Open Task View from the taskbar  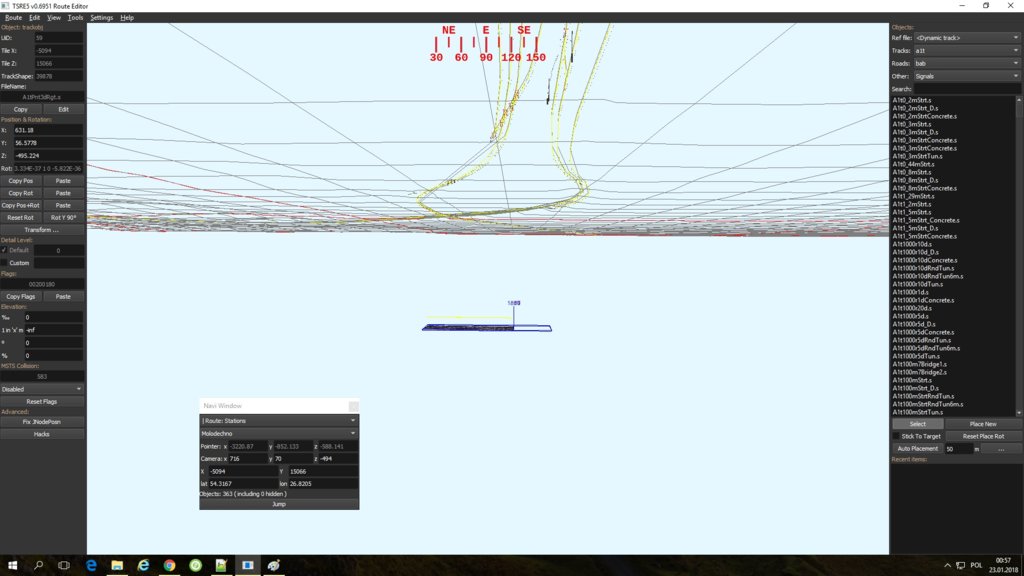[x=65, y=565]
